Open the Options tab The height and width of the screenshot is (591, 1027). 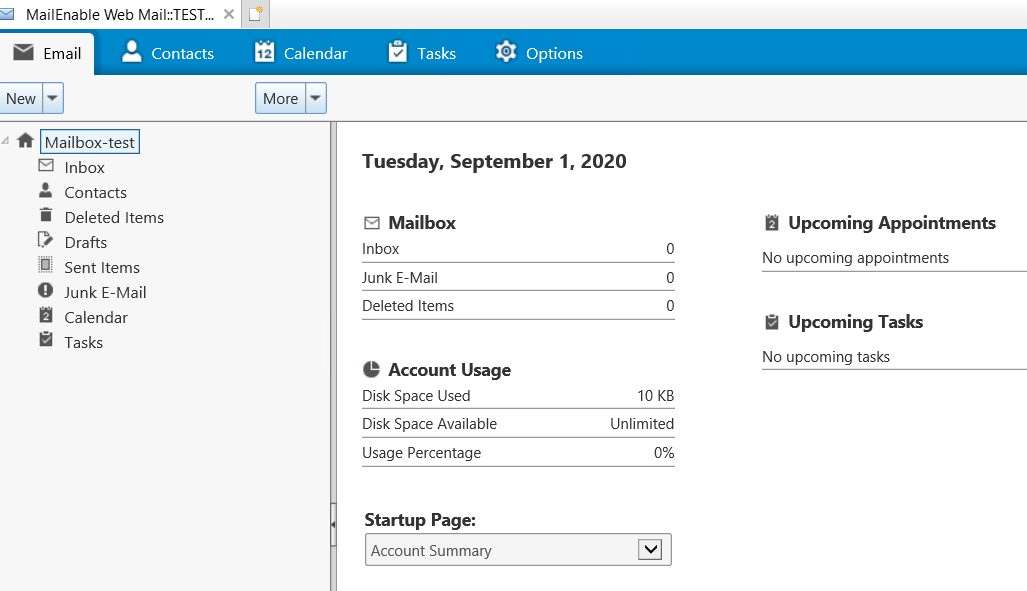[x=538, y=53]
